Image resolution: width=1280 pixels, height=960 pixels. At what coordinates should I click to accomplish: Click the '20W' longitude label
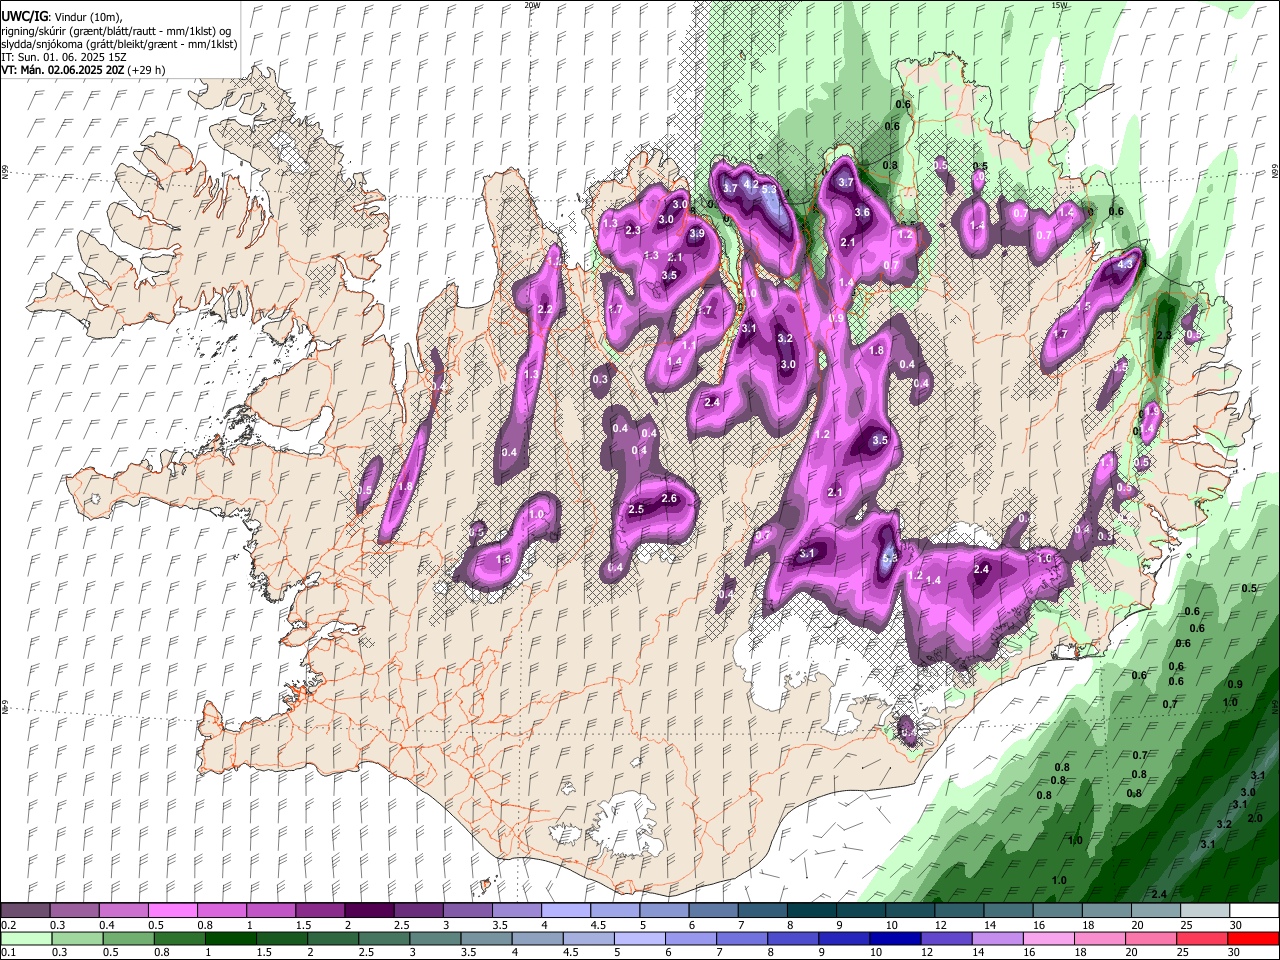[x=532, y=5]
